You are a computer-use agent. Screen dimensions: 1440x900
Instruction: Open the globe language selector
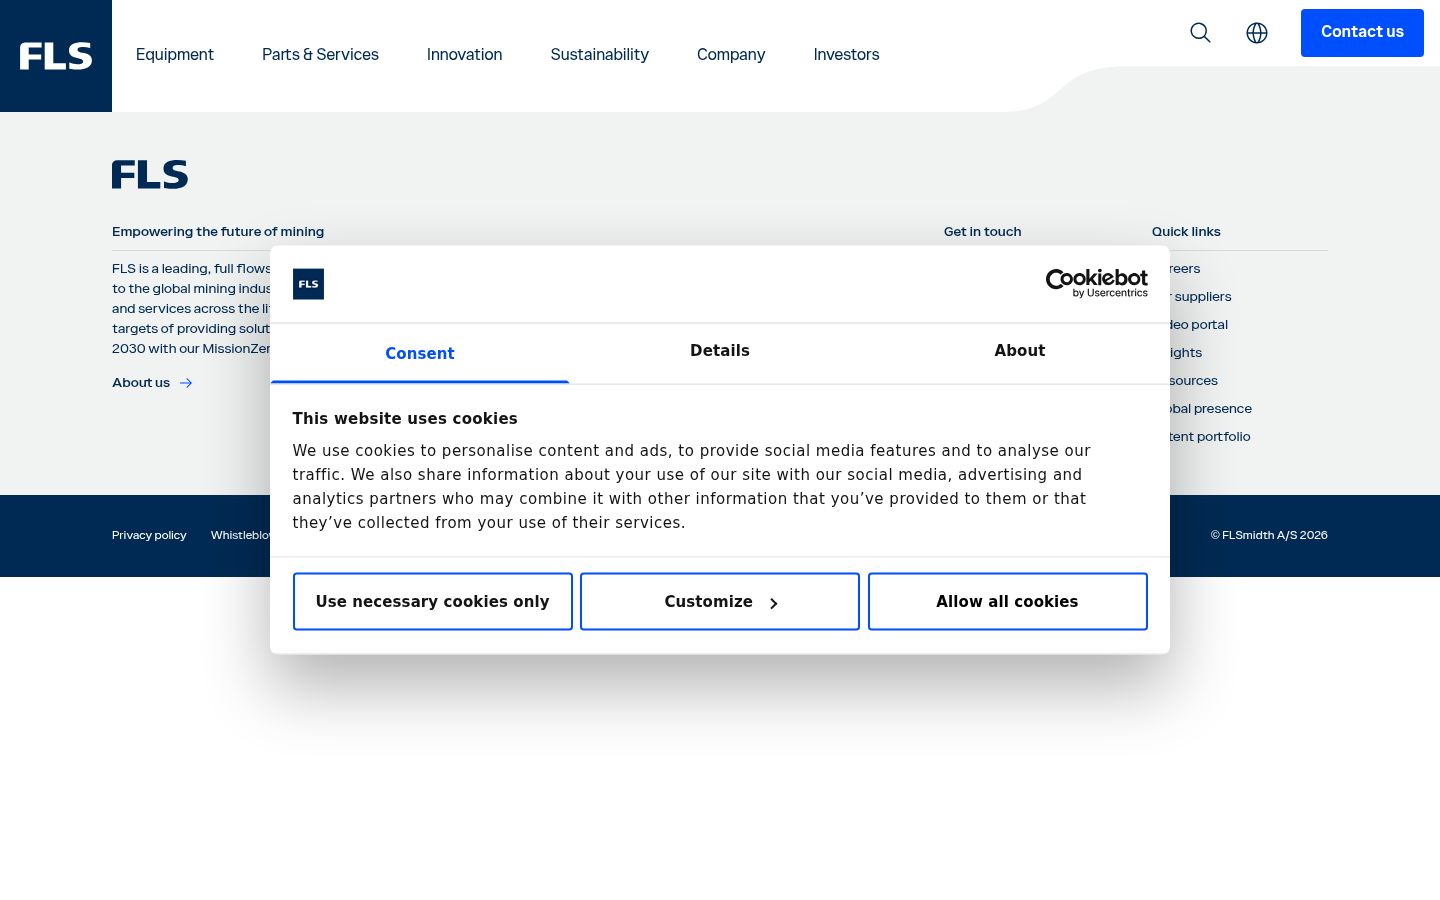click(x=1257, y=33)
